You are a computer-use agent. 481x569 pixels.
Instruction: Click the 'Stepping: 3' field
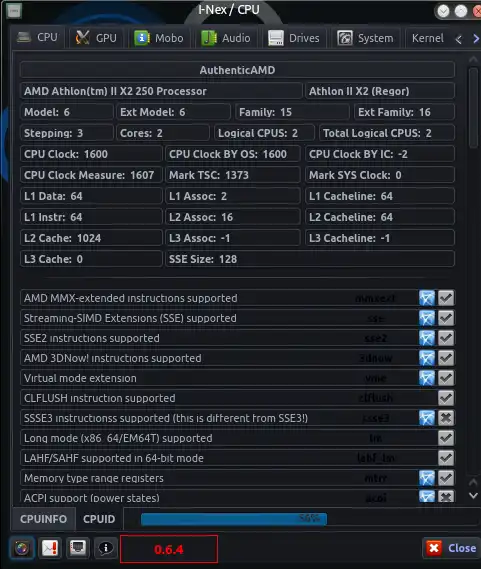point(66,133)
